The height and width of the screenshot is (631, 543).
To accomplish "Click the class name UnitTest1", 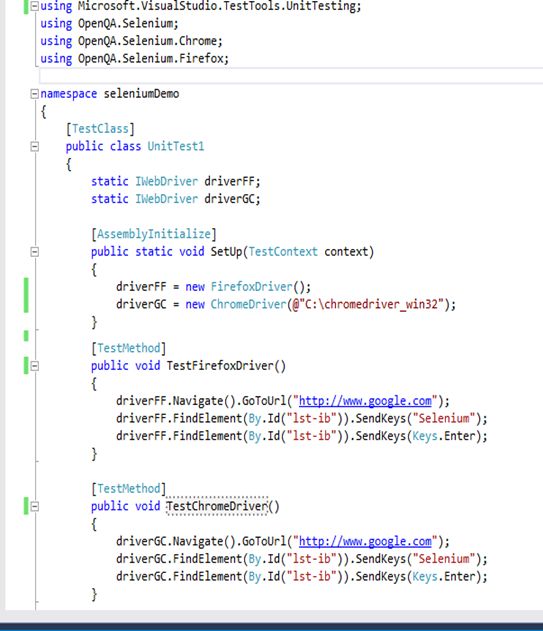I will click(176, 146).
